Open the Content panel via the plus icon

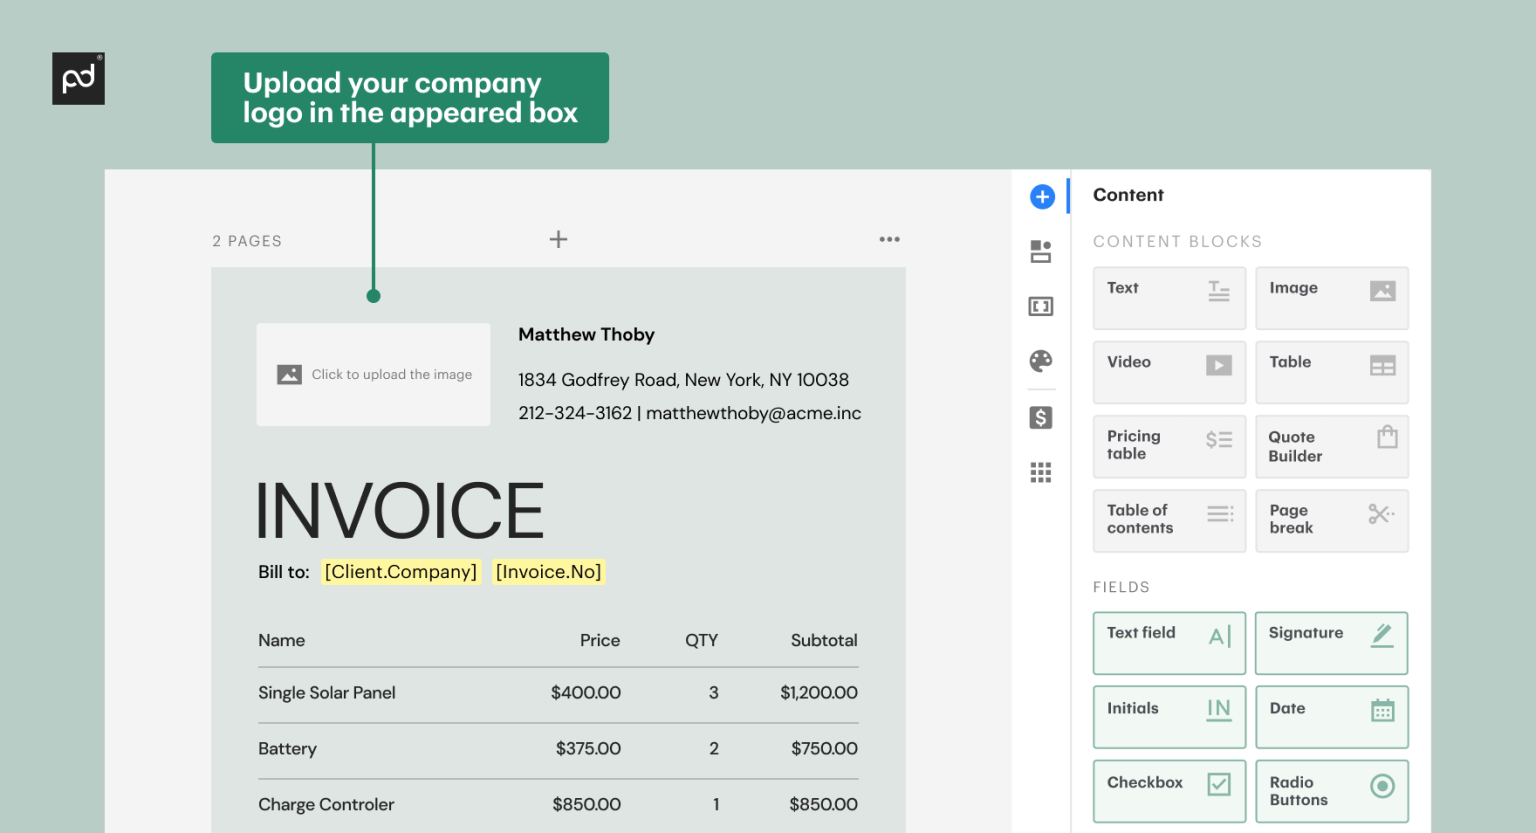point(1041,196)
